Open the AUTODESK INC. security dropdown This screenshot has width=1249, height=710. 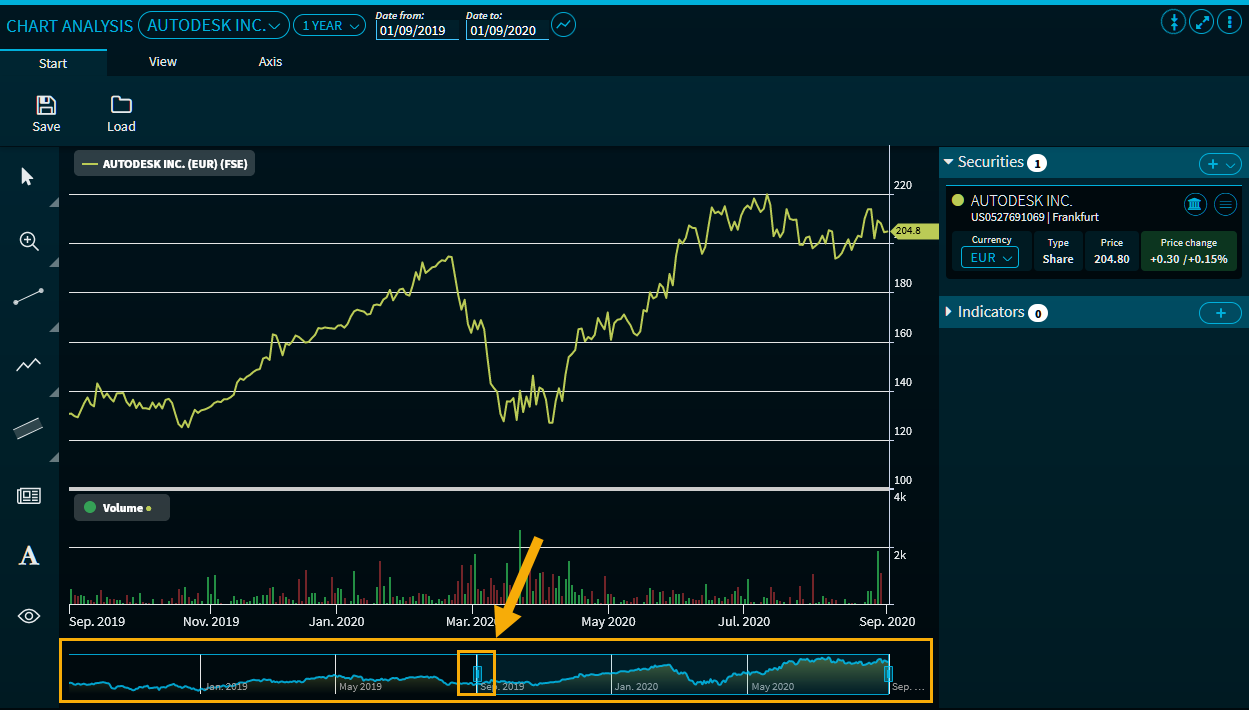(x=214, y=25)
